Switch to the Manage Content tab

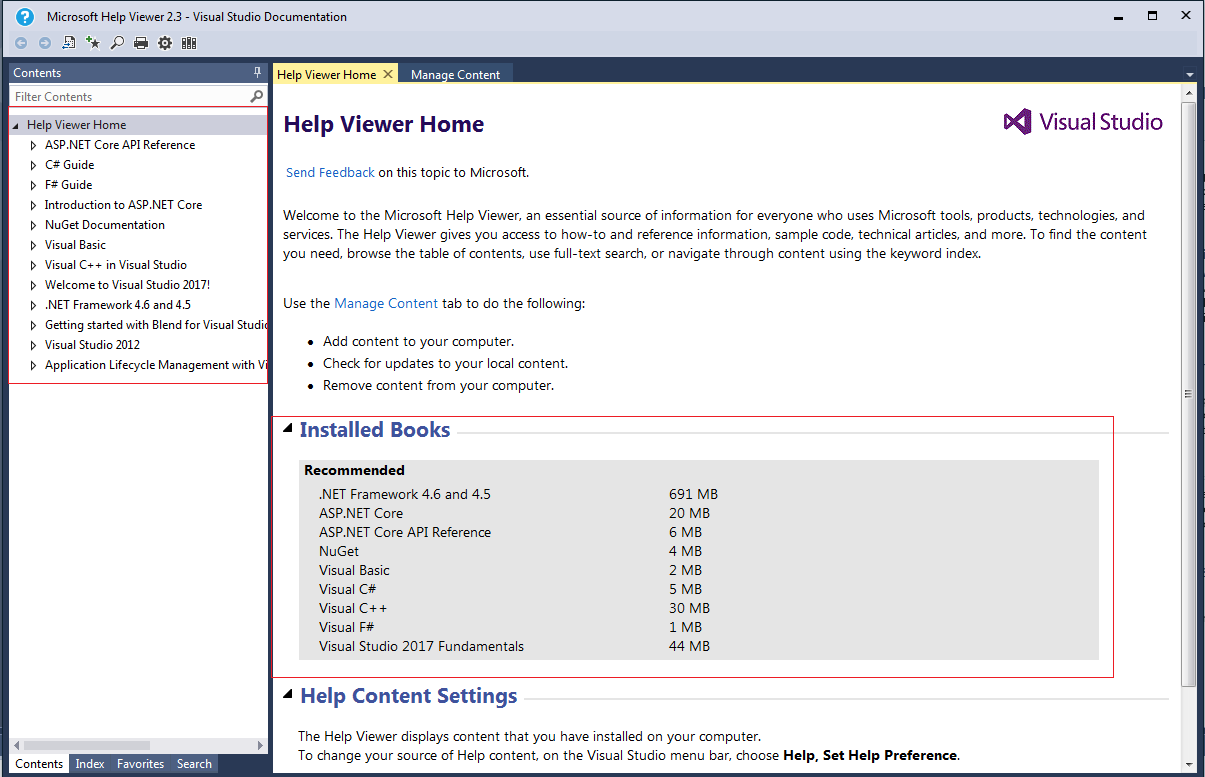pyautogui.click(x=455, y=74)
